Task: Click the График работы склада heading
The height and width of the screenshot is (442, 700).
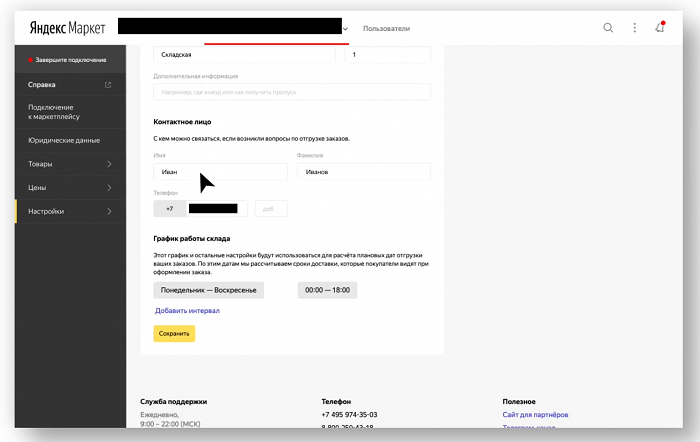Action: coord(192,239)
